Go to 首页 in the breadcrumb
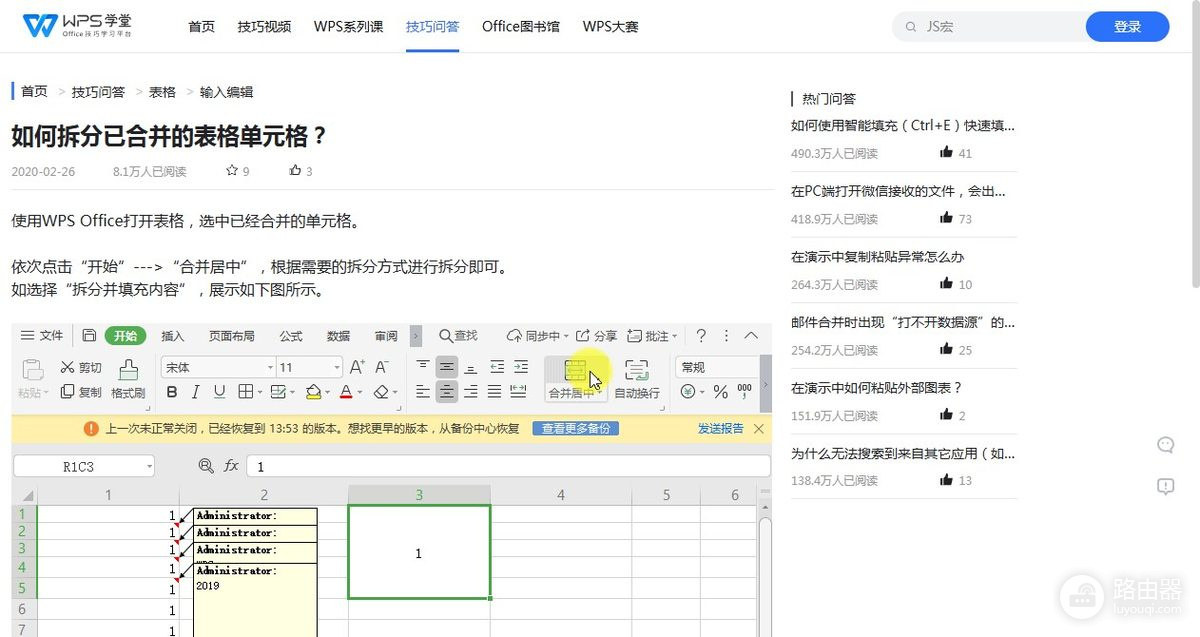 click(x=34, y=91)
